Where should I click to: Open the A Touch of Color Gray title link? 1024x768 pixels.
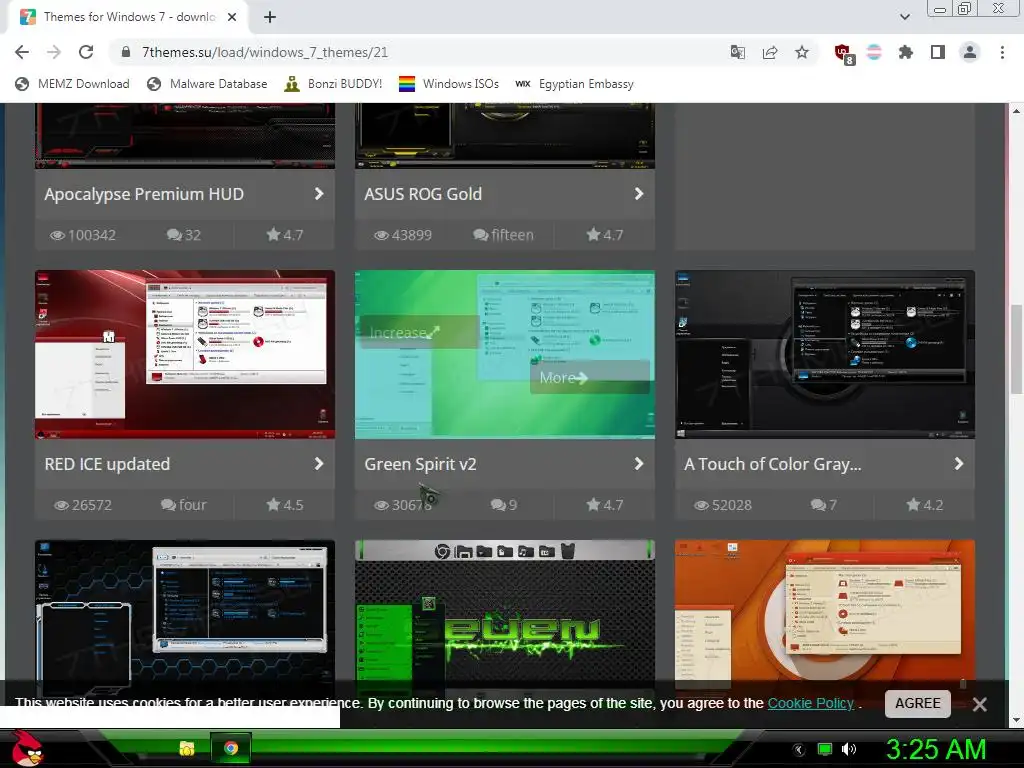pyautogui.click(x=773, y=464)
